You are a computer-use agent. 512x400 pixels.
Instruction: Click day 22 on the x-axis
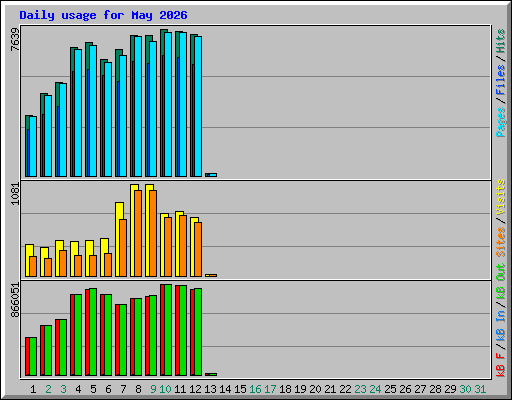[x=345, y=389]
